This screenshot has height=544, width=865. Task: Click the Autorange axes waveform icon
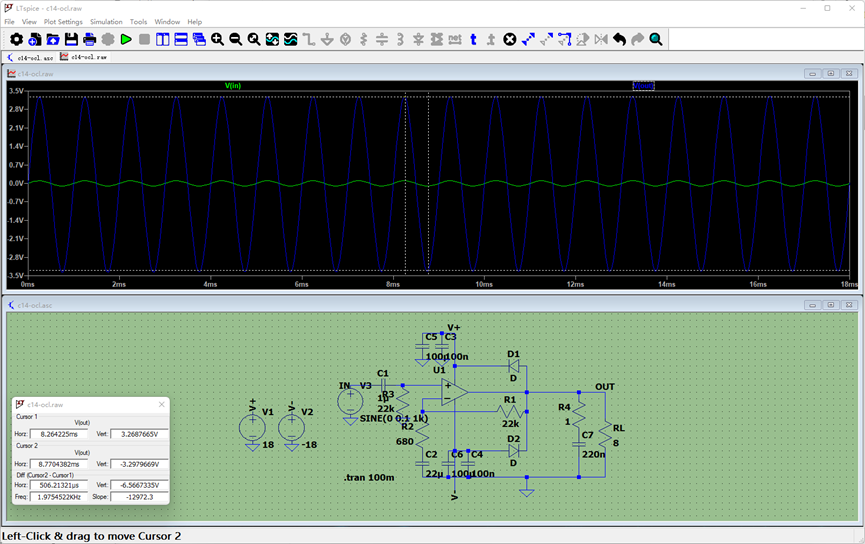272,39
